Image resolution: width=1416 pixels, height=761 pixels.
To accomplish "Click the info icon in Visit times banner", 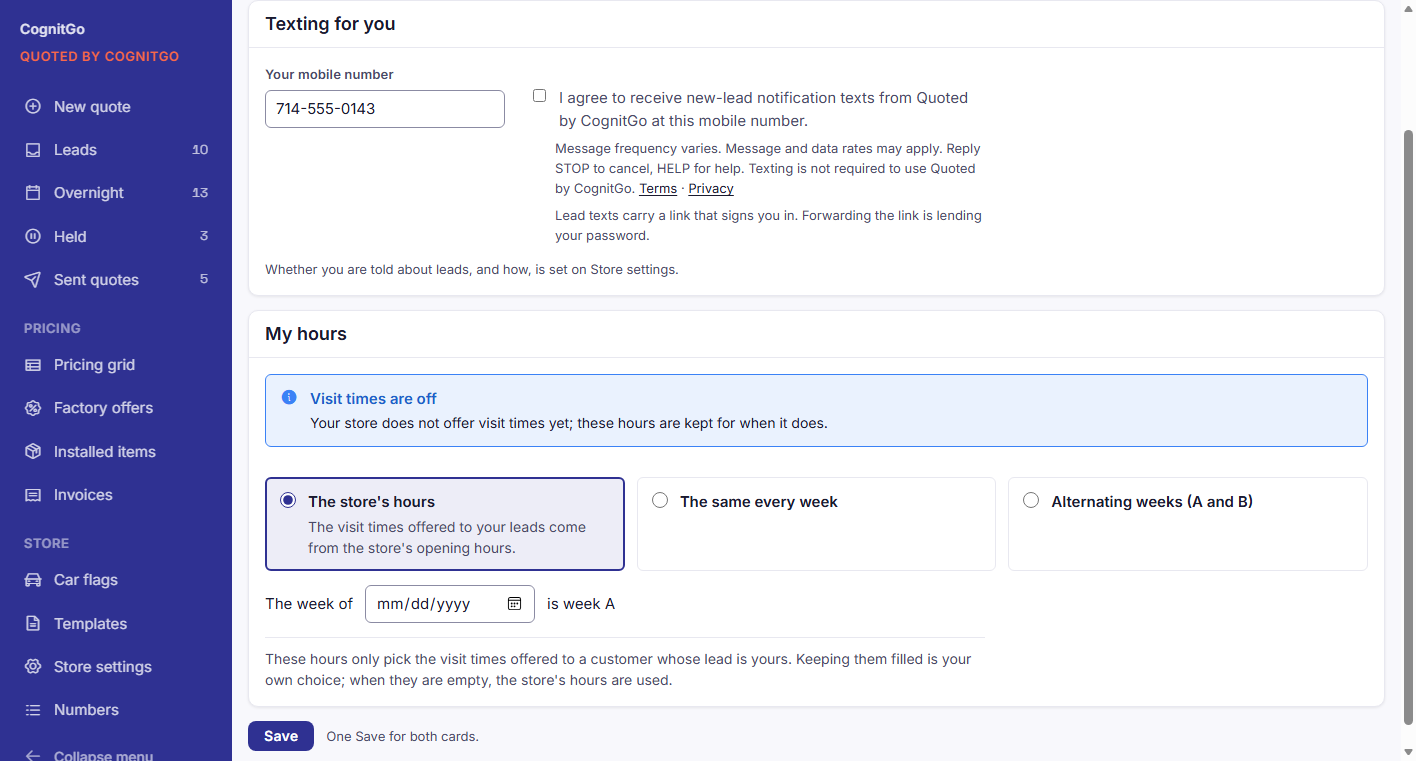I will pyautogui.click(x=289, y=397).
